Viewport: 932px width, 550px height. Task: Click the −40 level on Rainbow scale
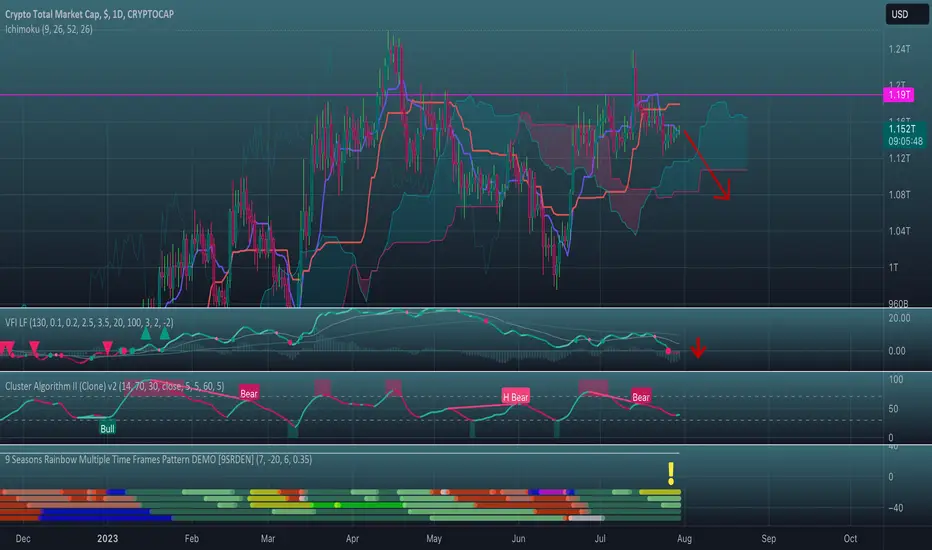point(896,508)
